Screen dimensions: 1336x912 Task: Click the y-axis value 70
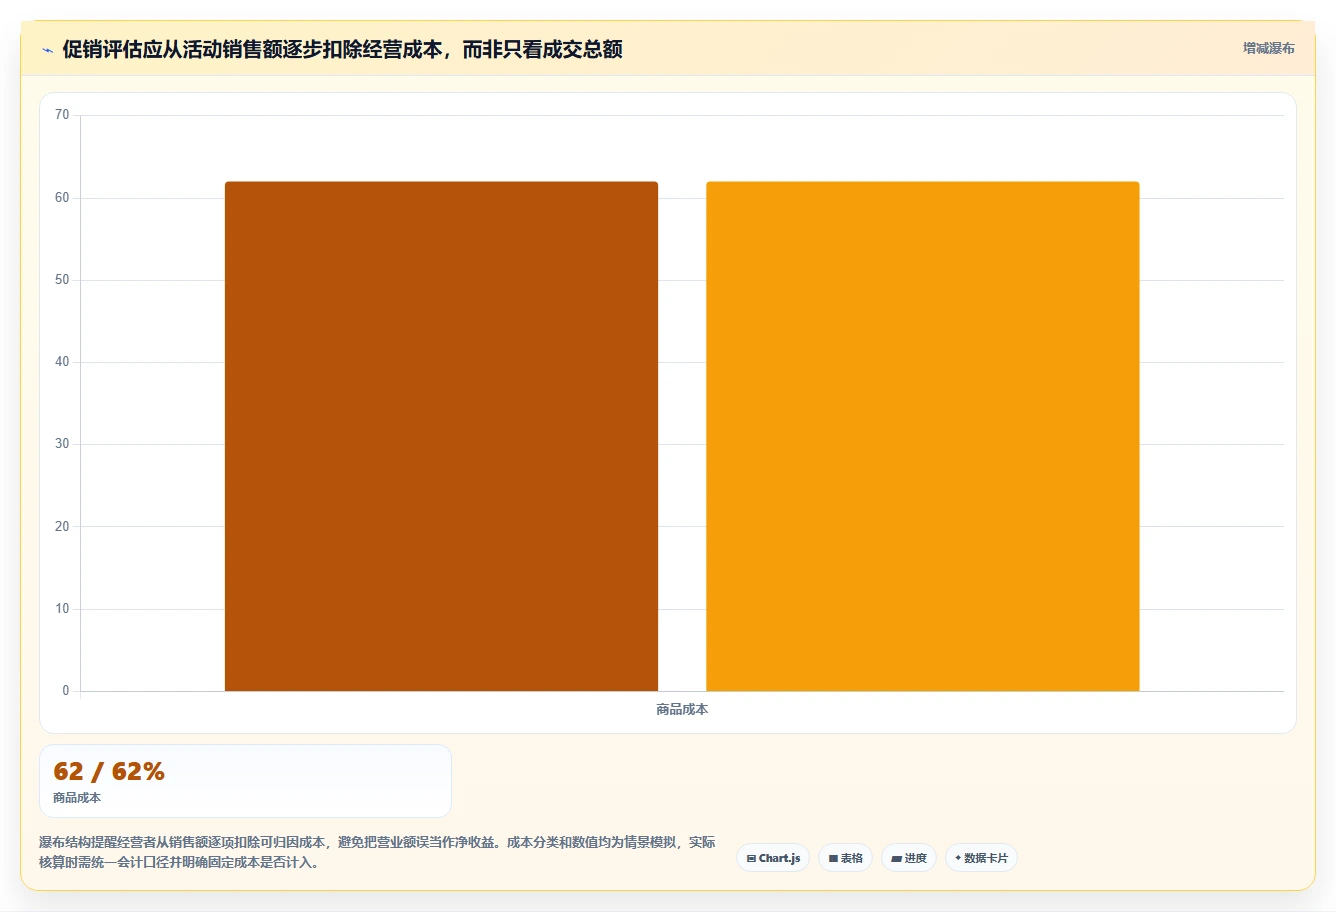tap(62, 115)
